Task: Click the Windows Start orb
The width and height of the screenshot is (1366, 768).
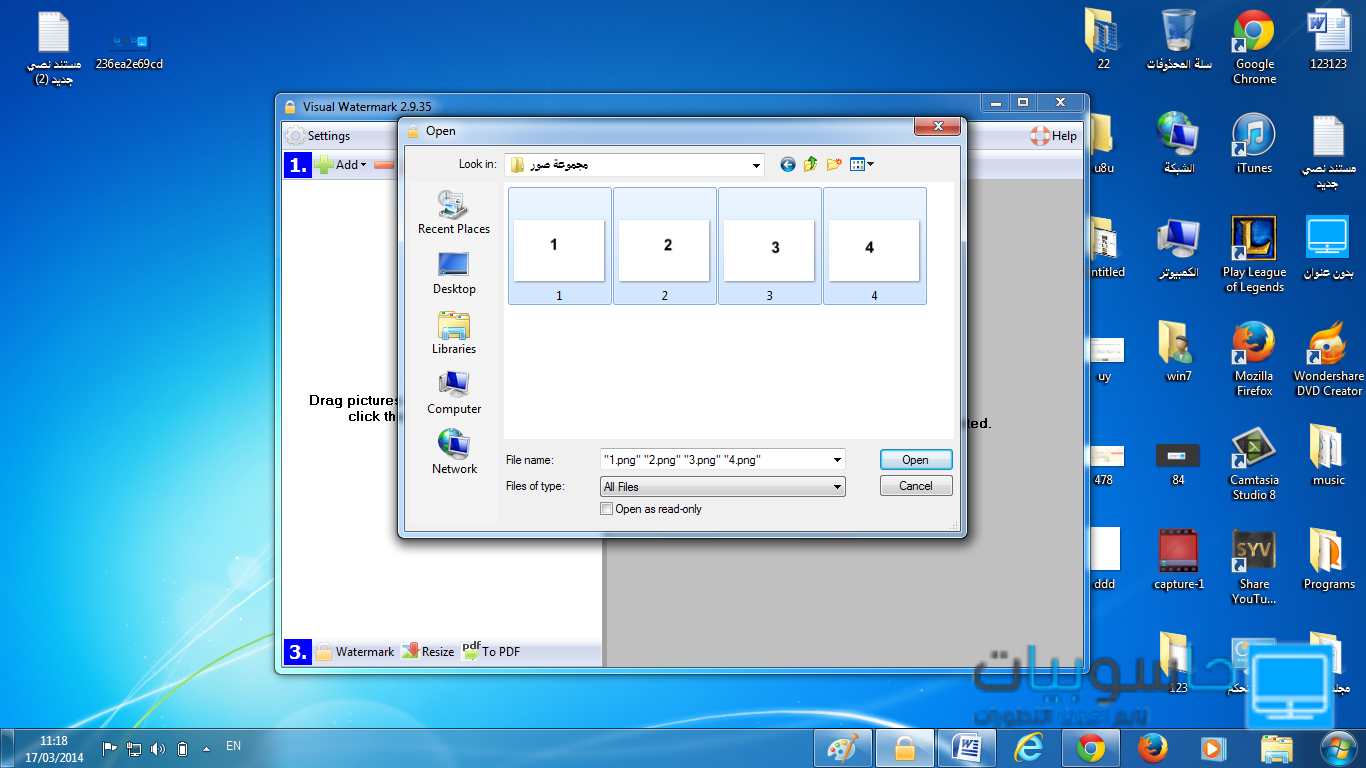Action: click(1337, 748)
